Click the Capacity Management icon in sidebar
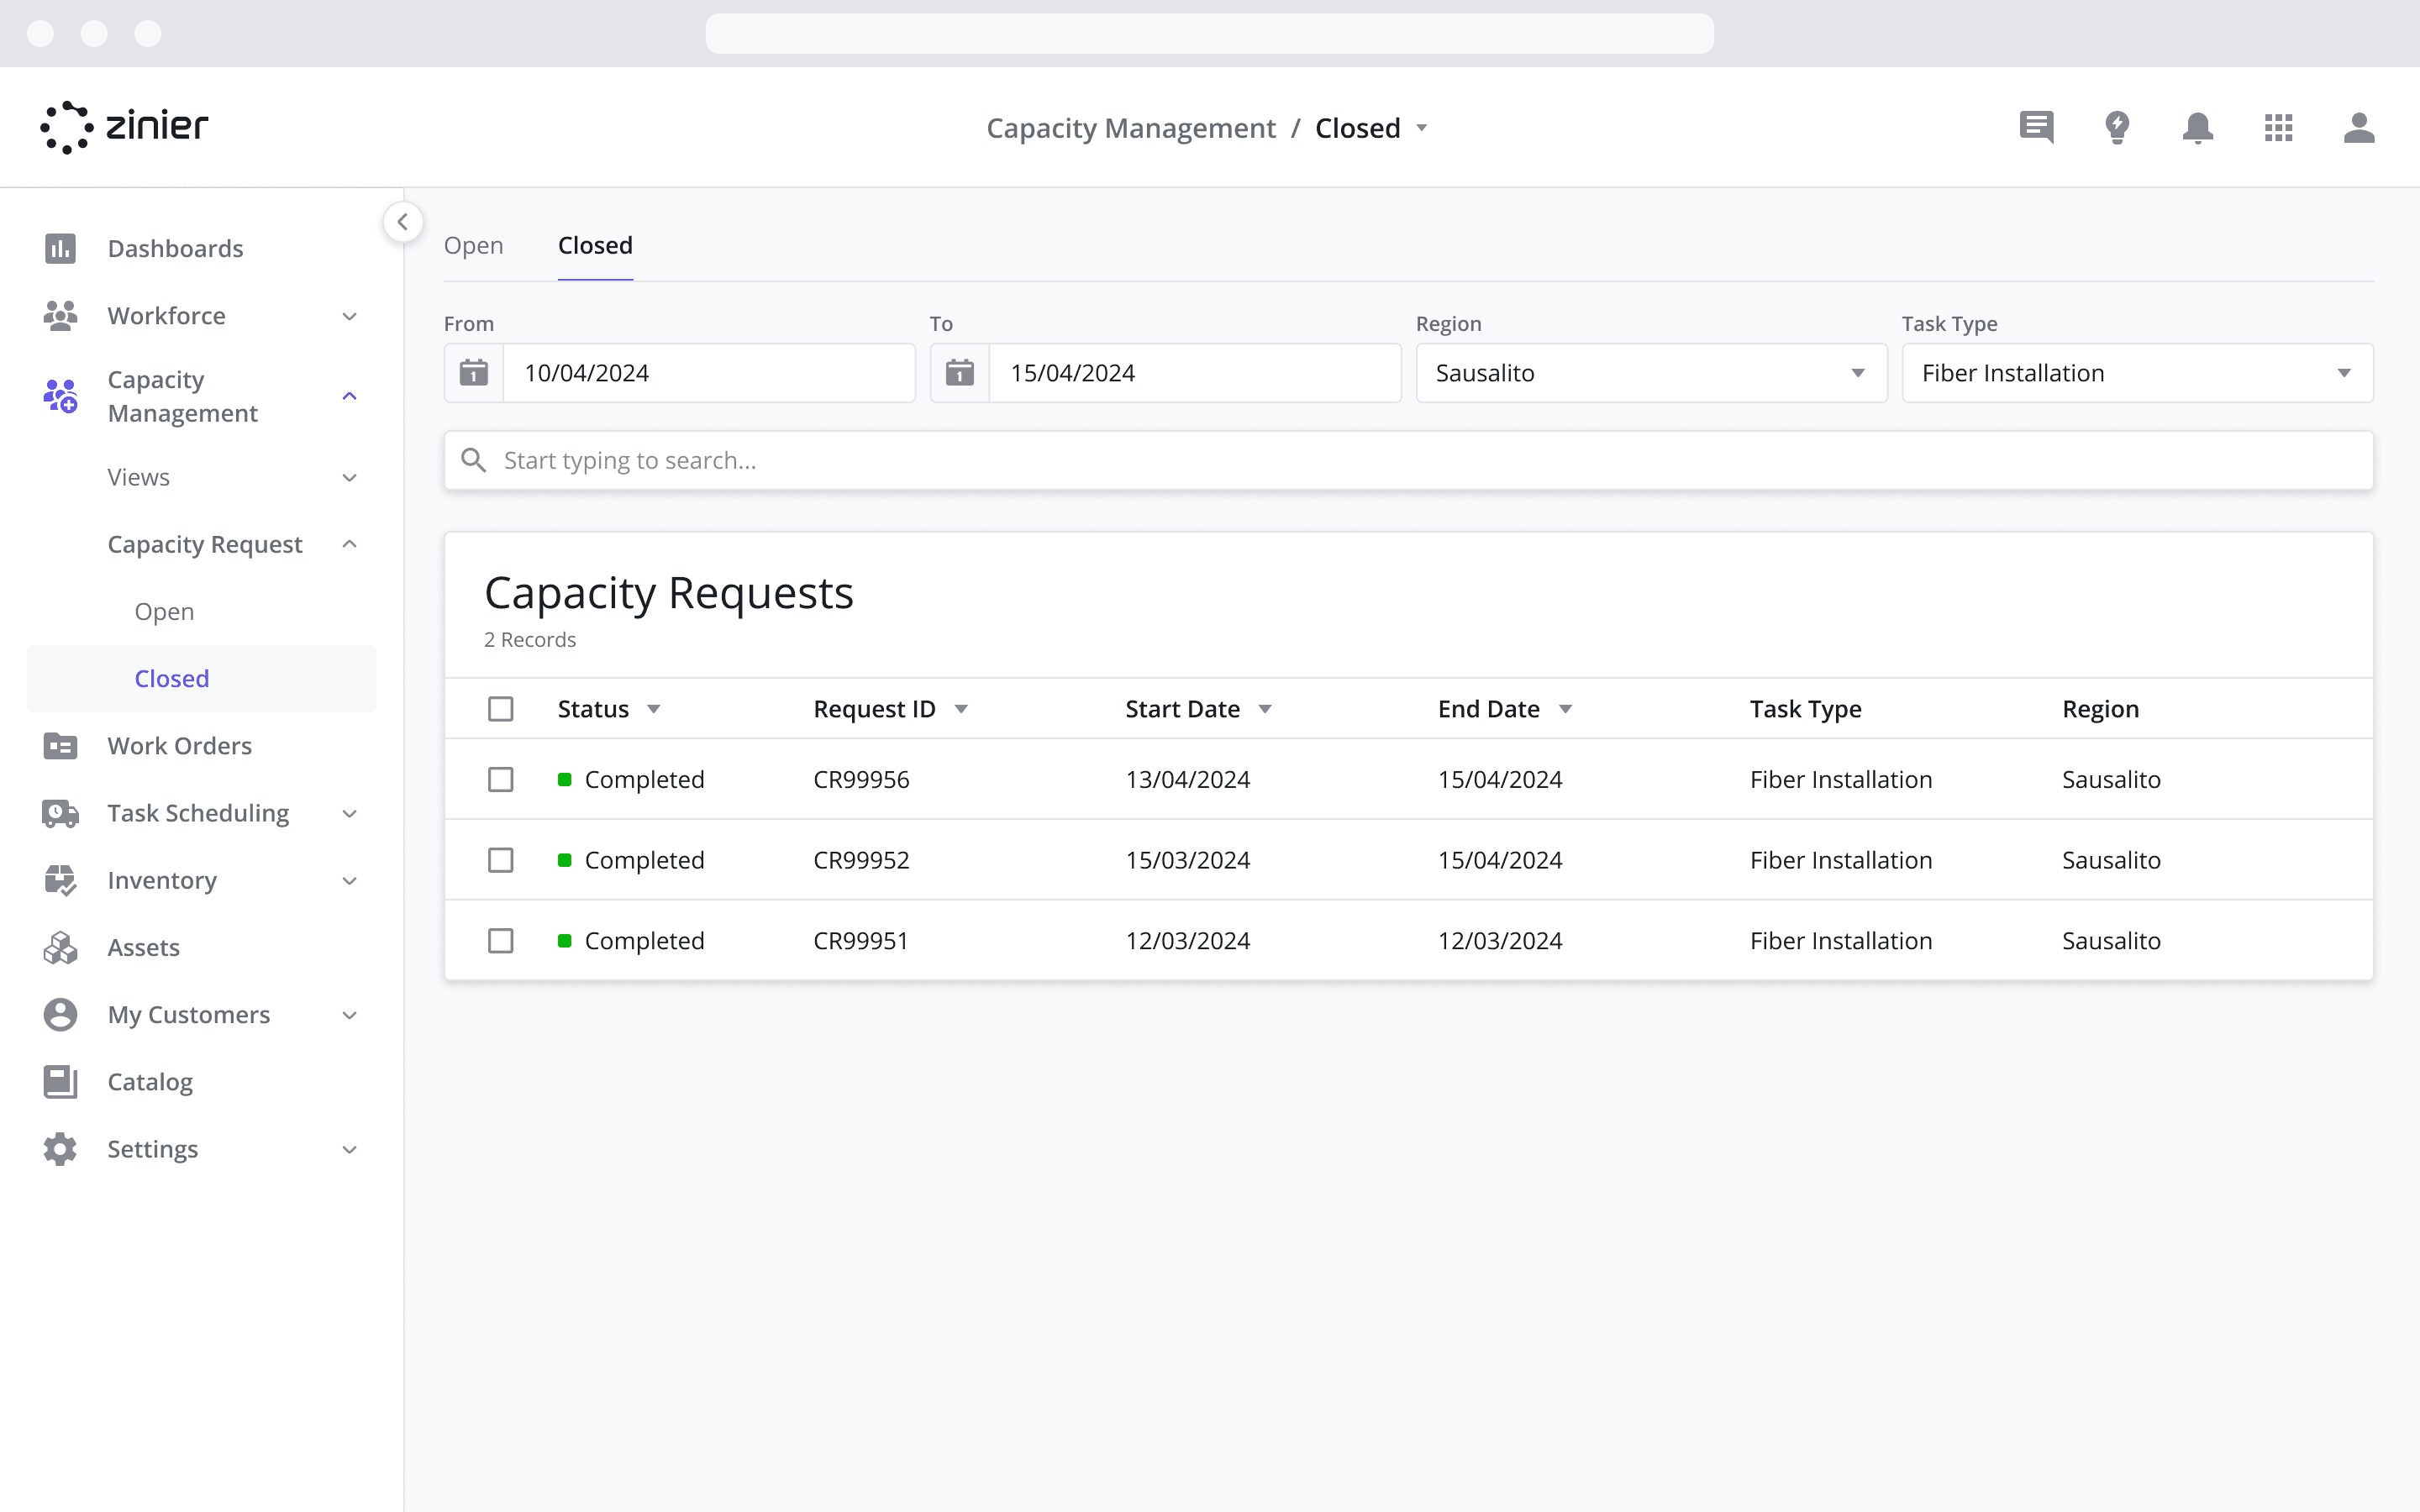 point(61,396)
